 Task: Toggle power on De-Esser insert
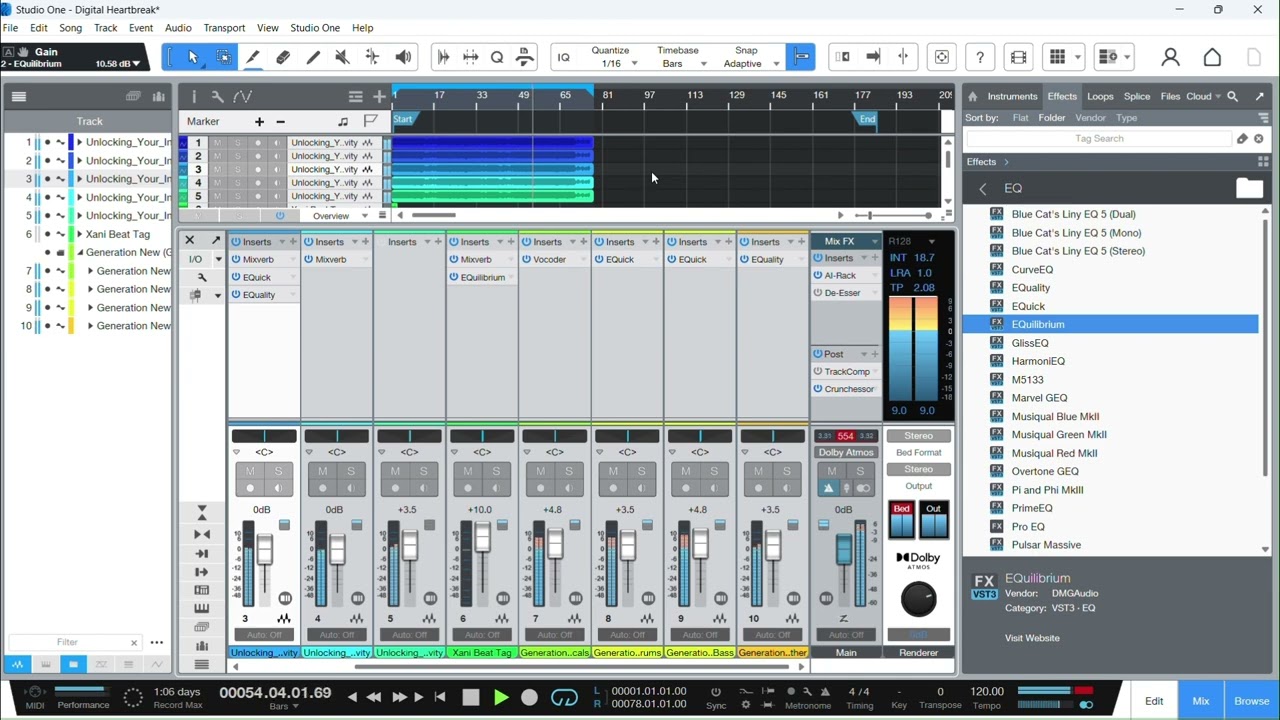point(817,293)
